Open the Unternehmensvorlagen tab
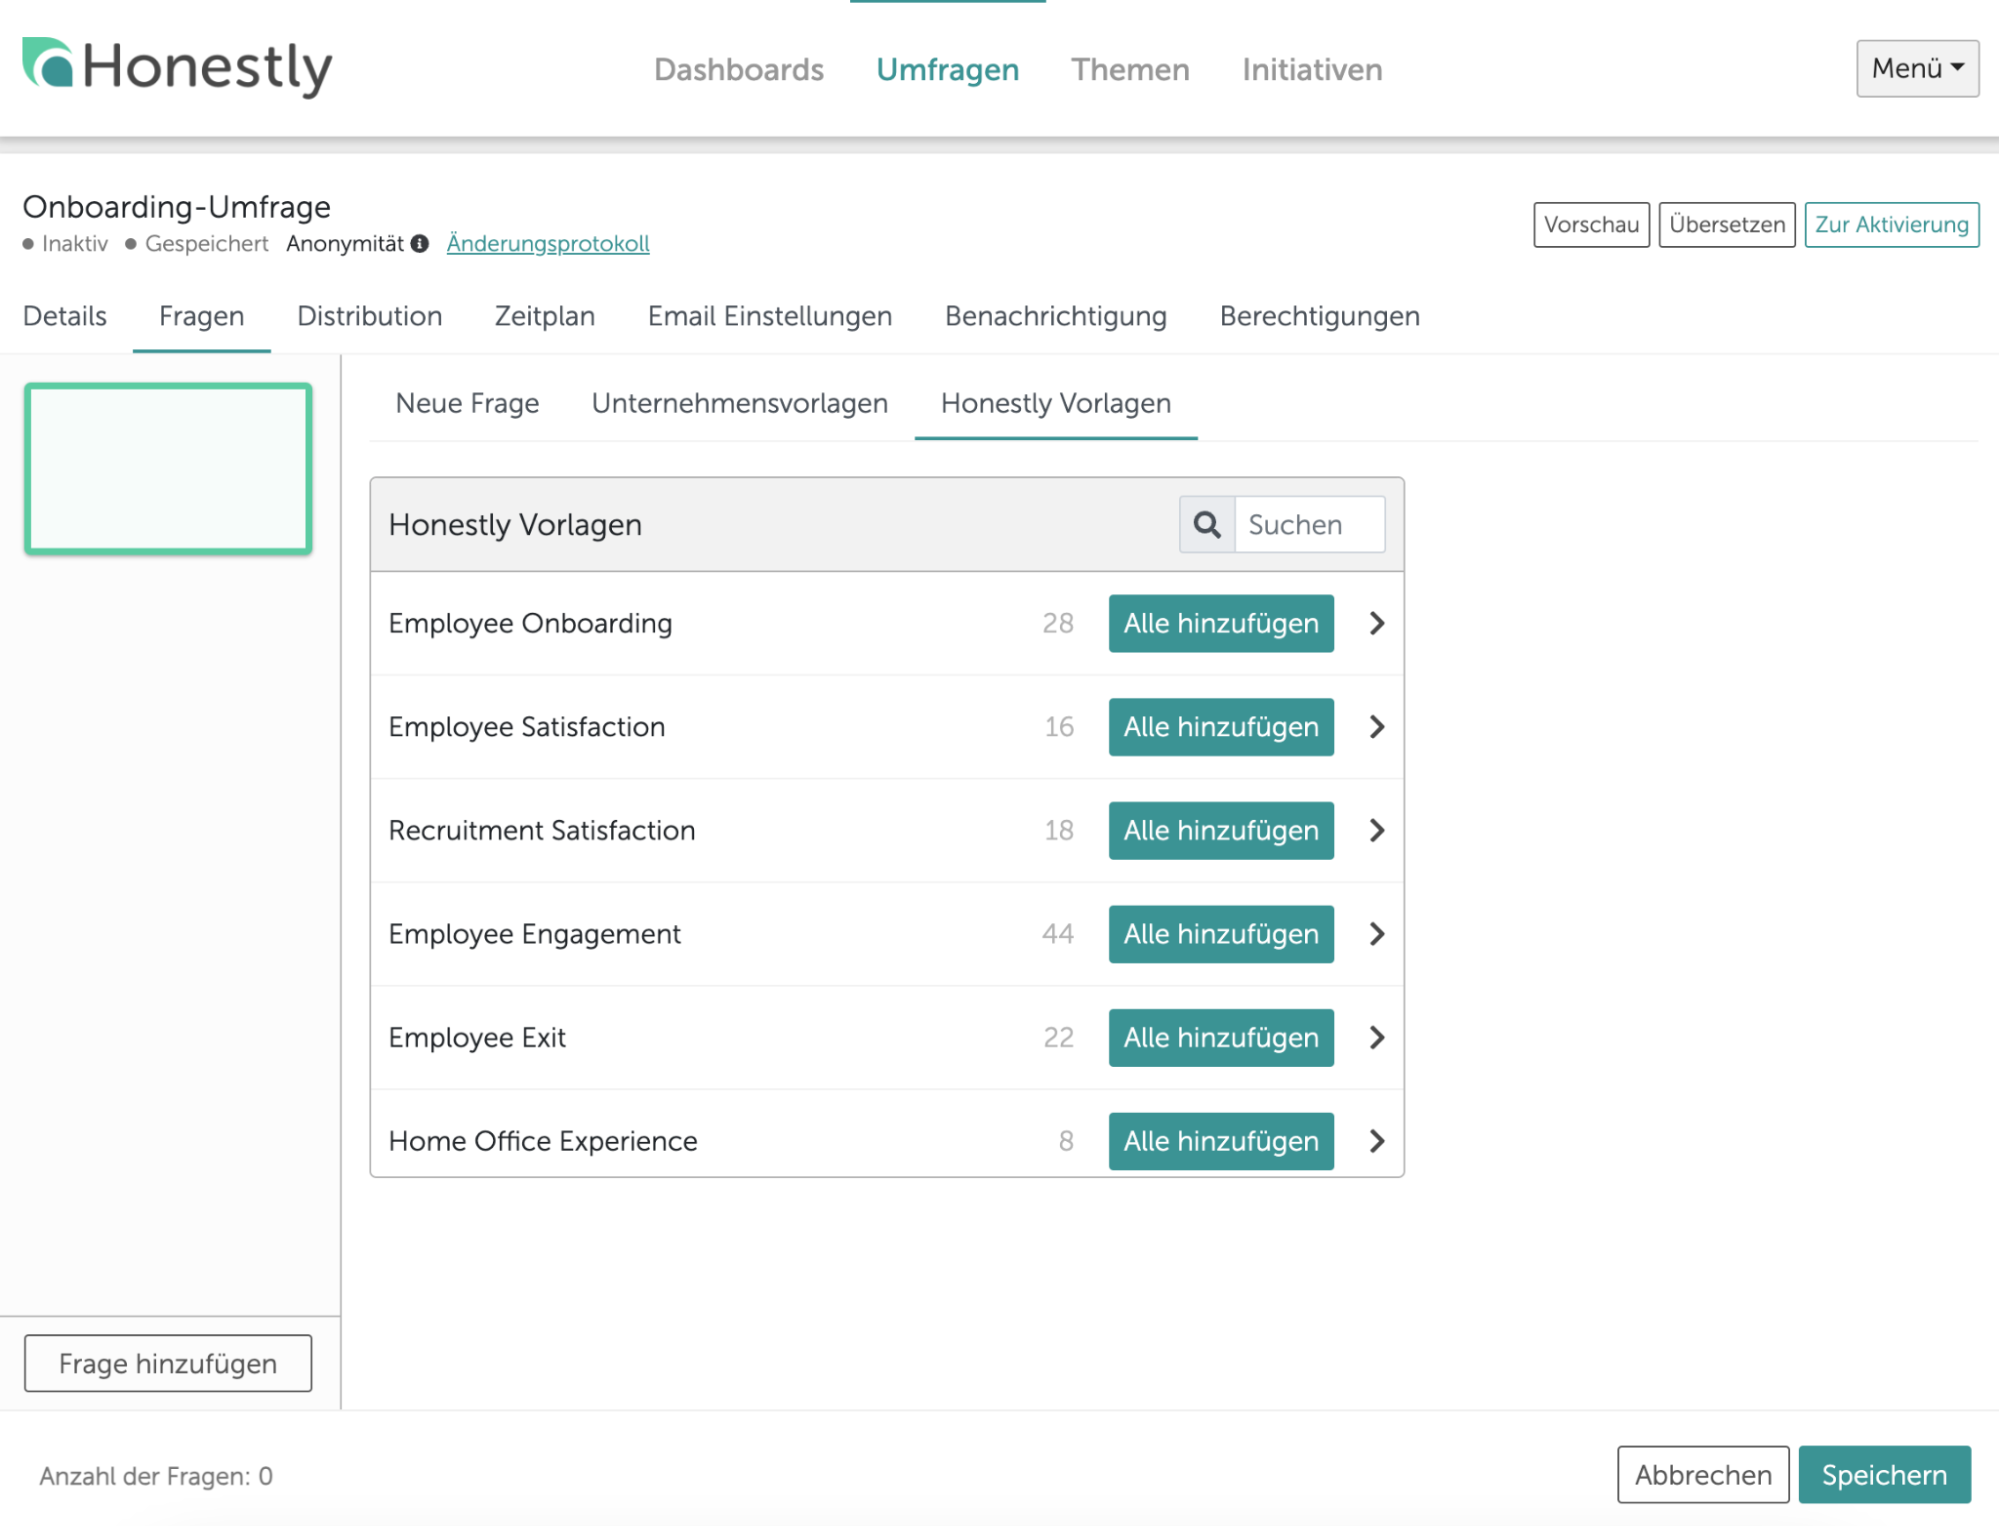1999x1526 pixels. [739, 403]
